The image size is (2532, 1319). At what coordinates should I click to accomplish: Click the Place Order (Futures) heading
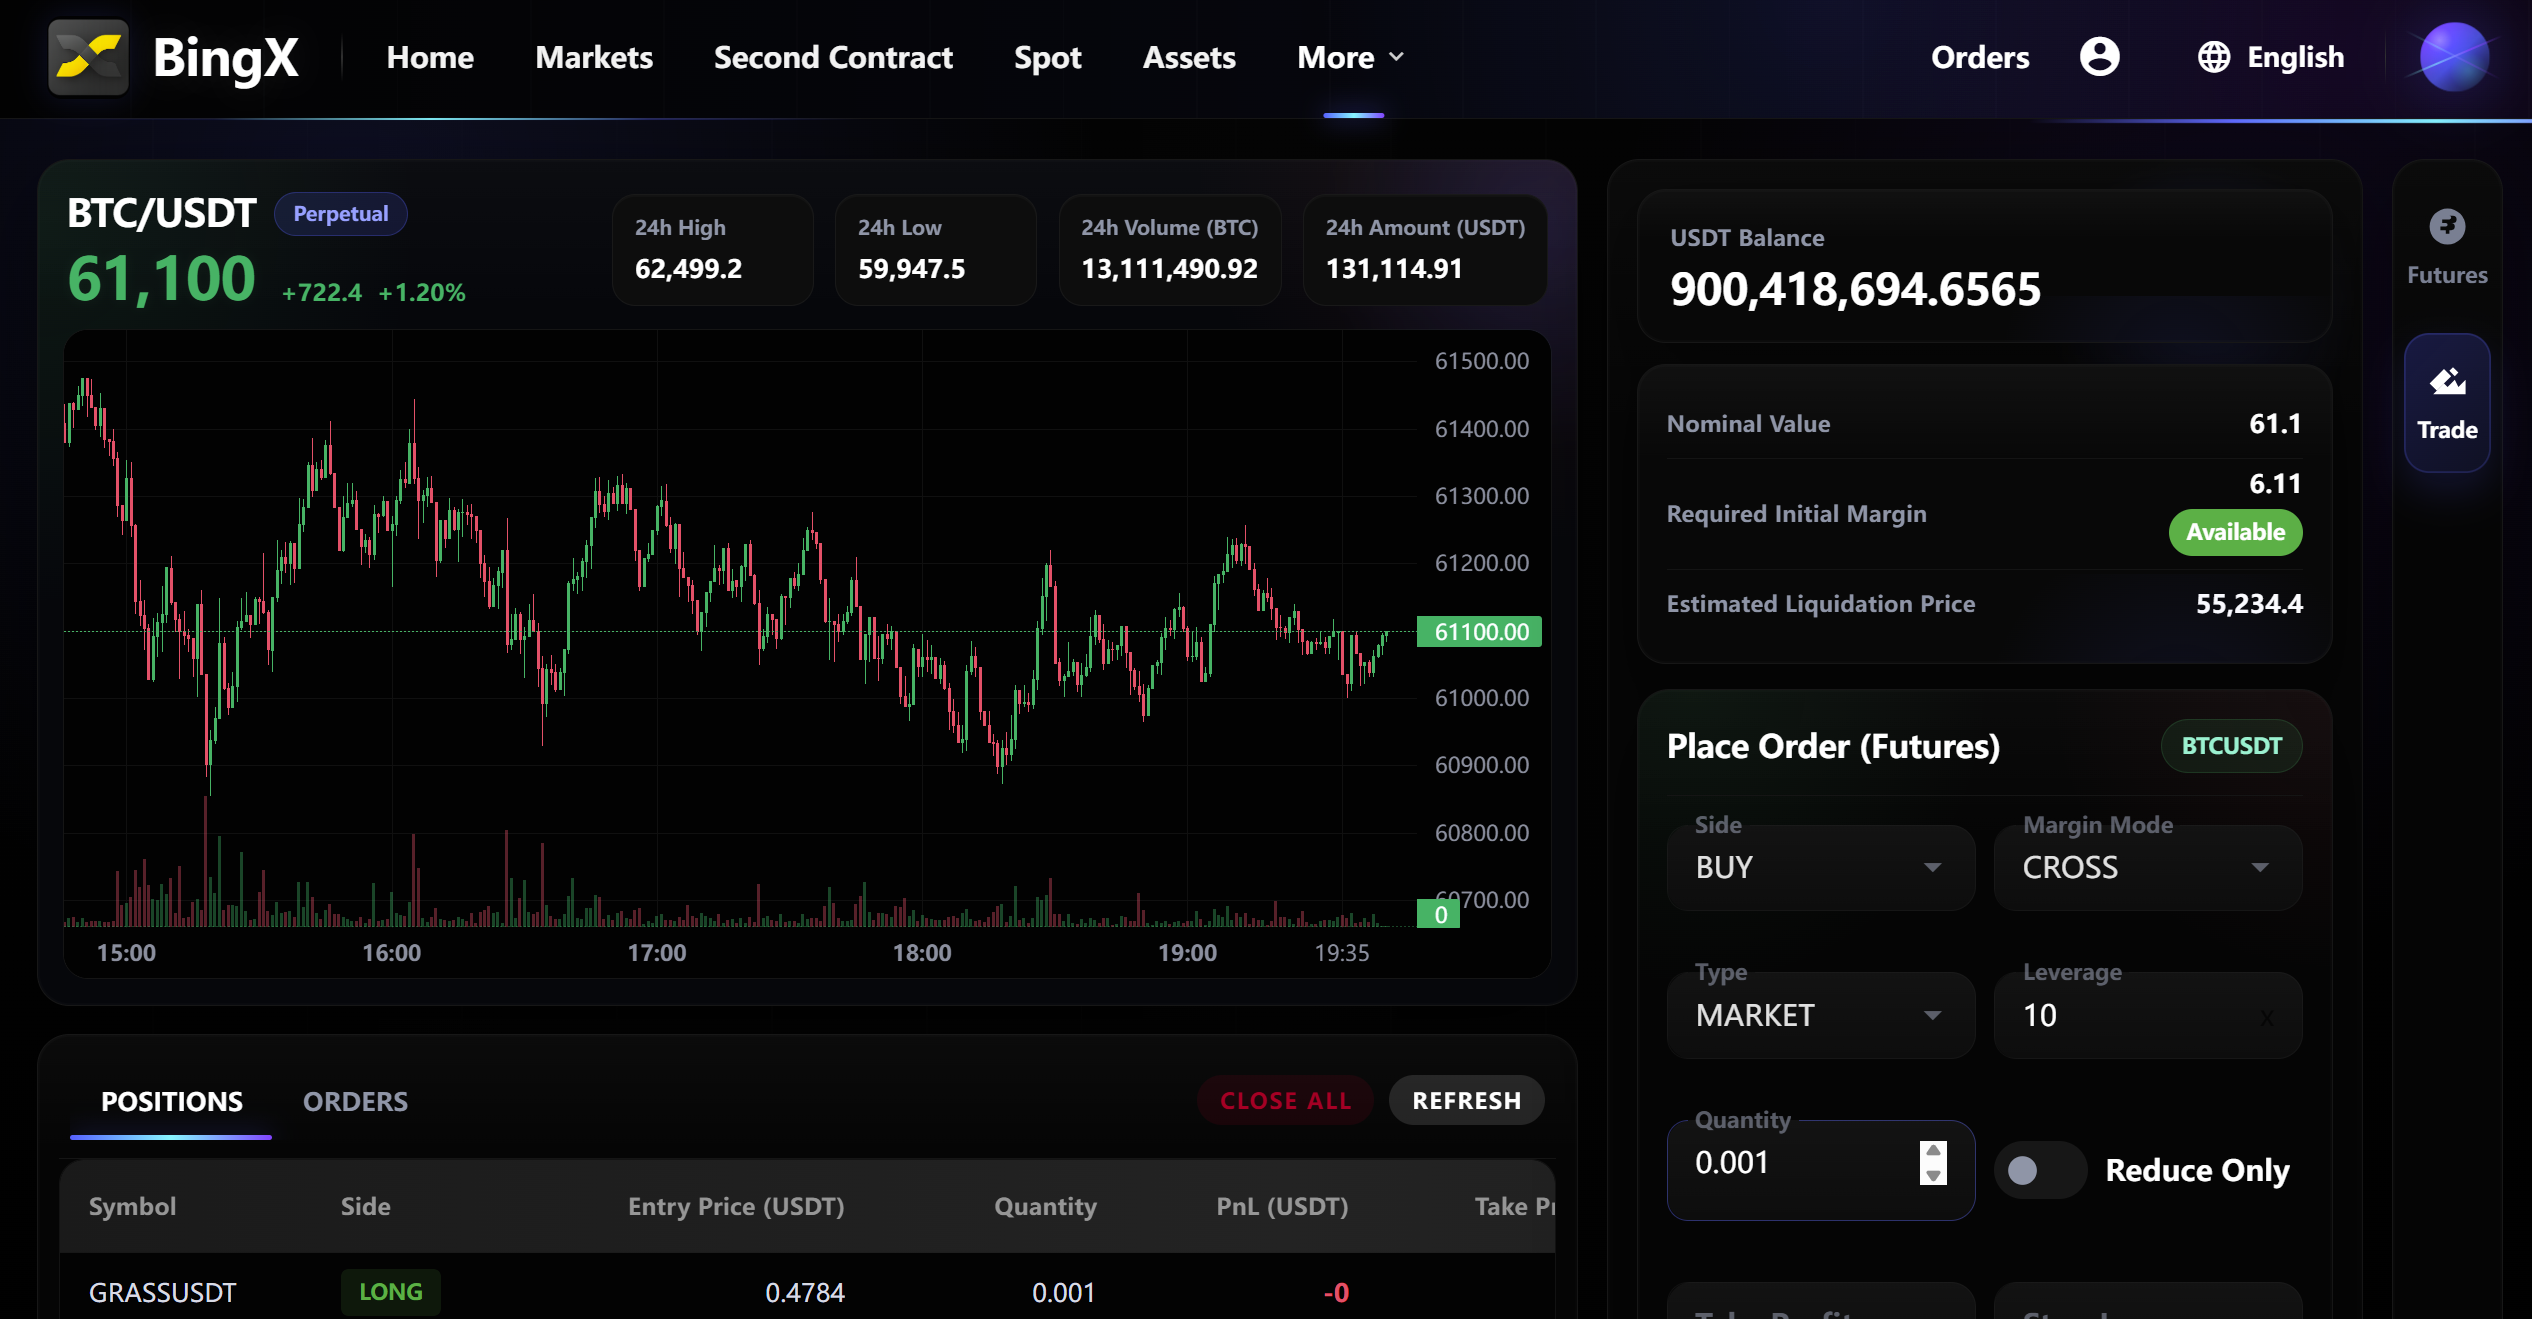pos(1833,746)
